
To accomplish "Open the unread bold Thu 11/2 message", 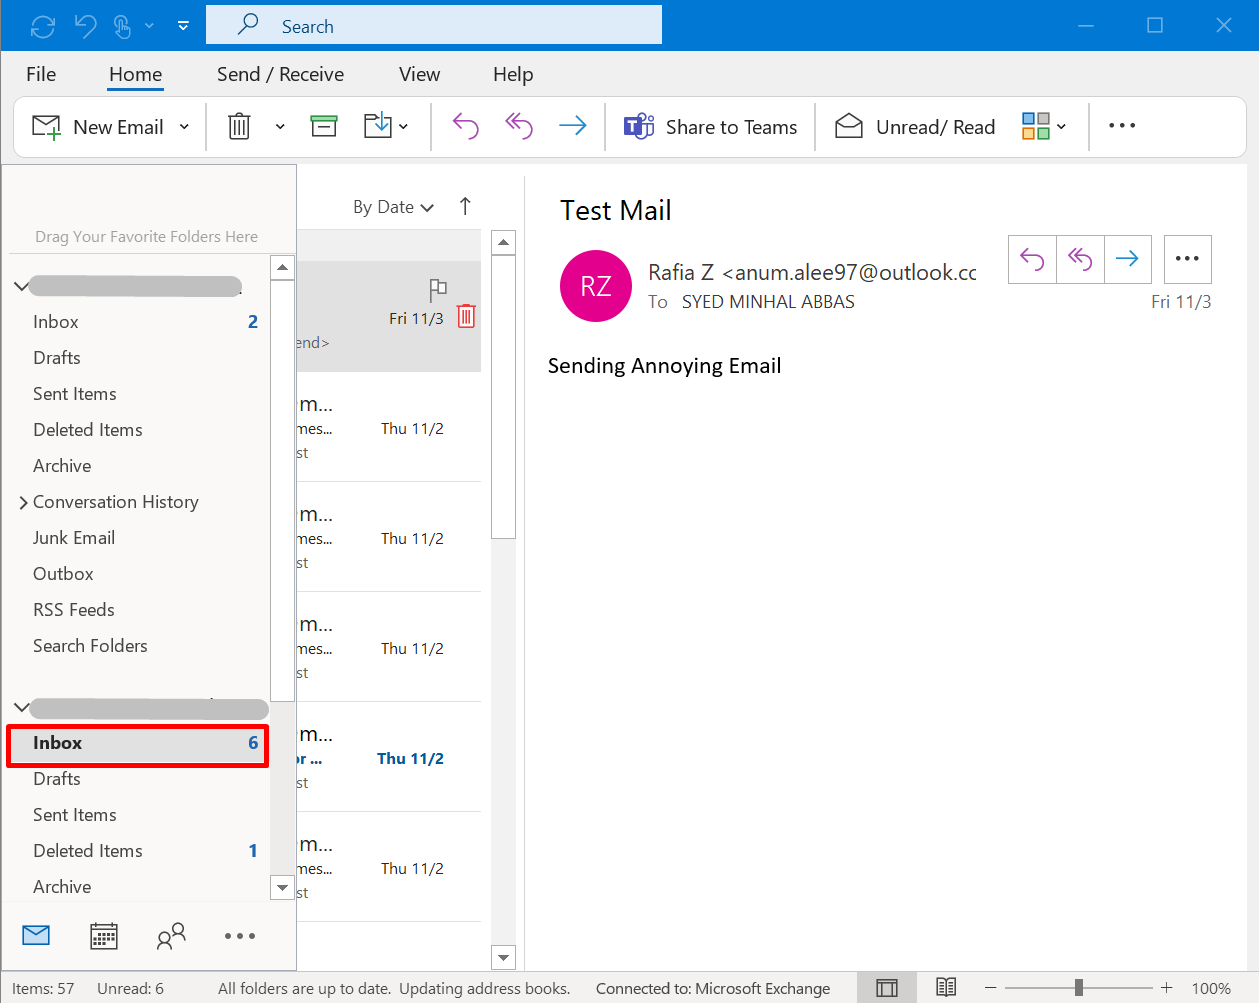I will coord(389,757).
